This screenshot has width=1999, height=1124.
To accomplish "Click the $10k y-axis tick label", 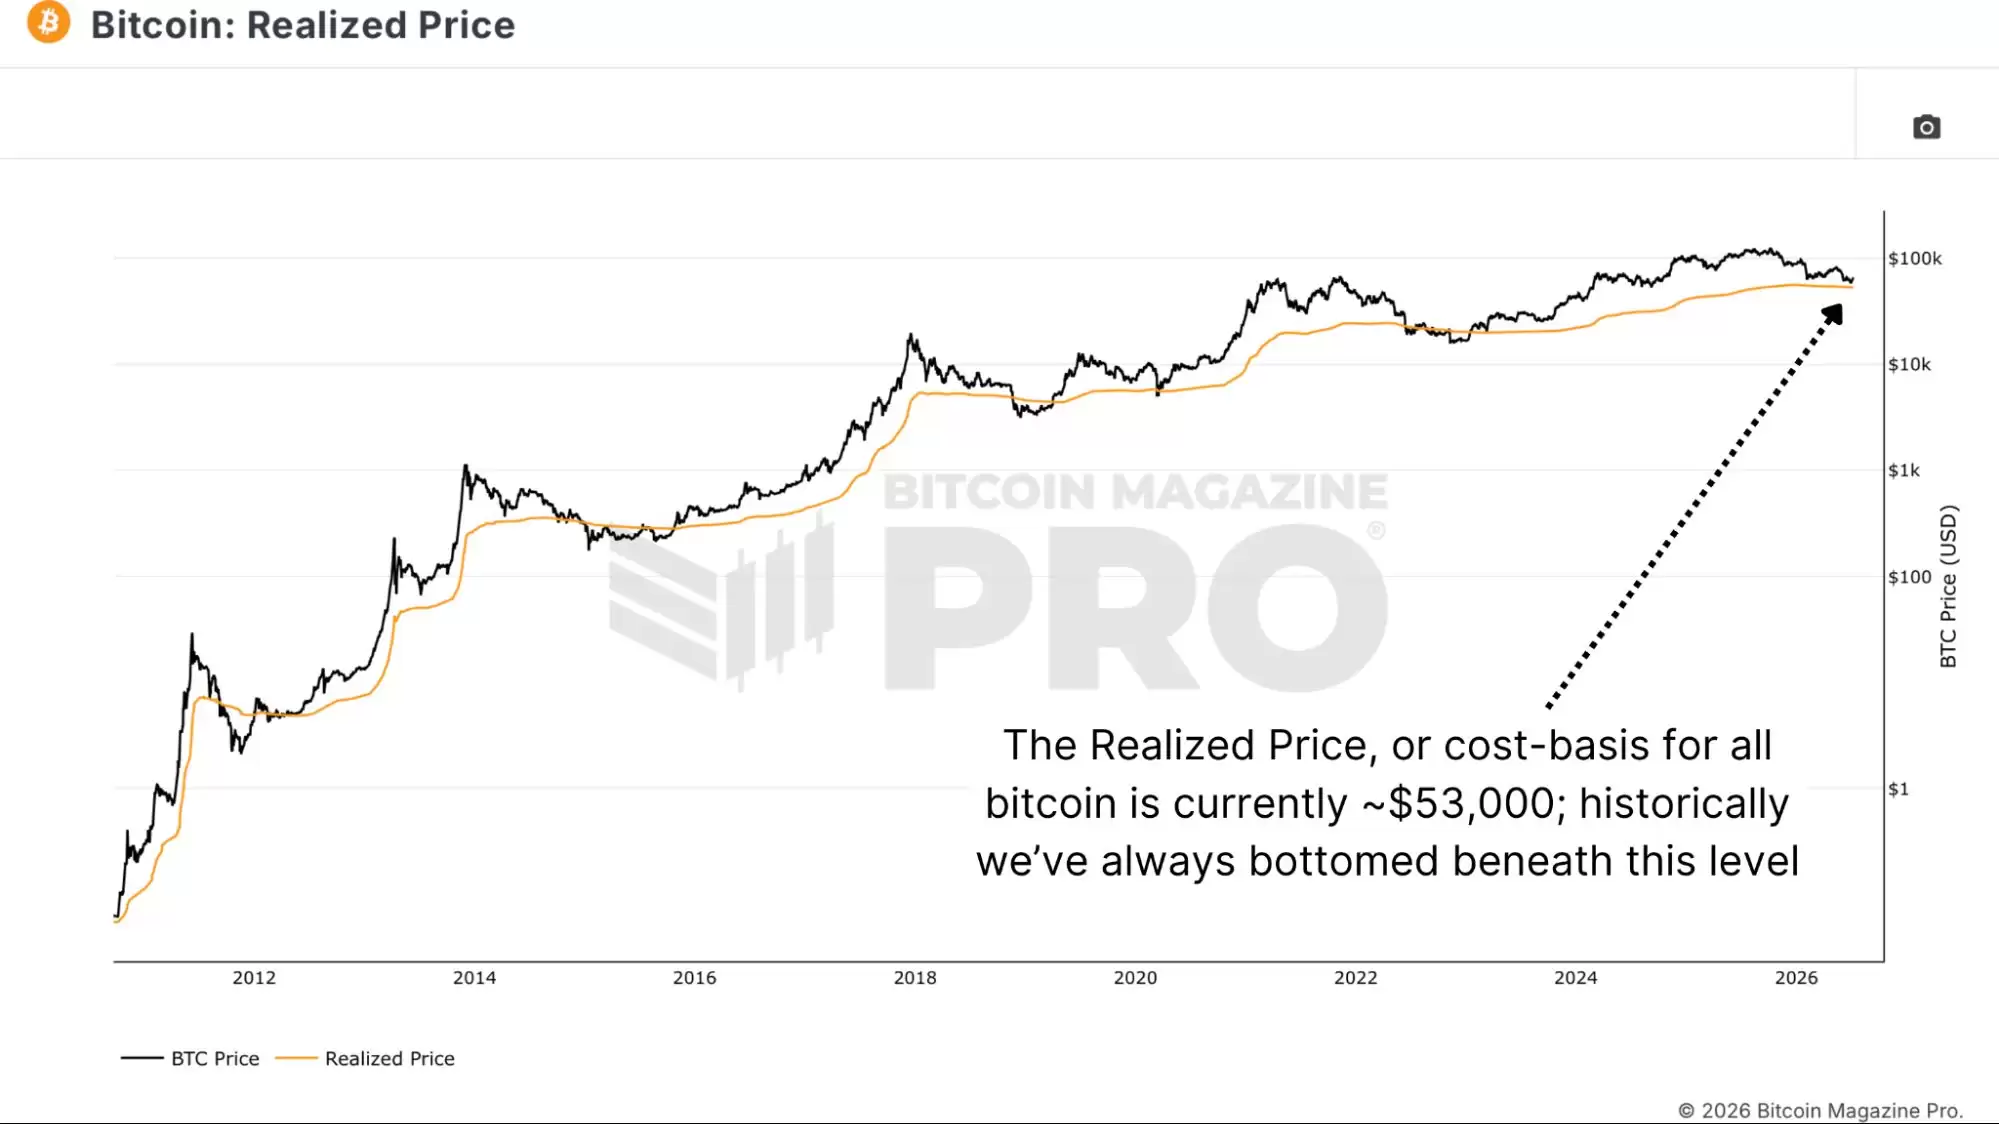I will (1909, 364).
